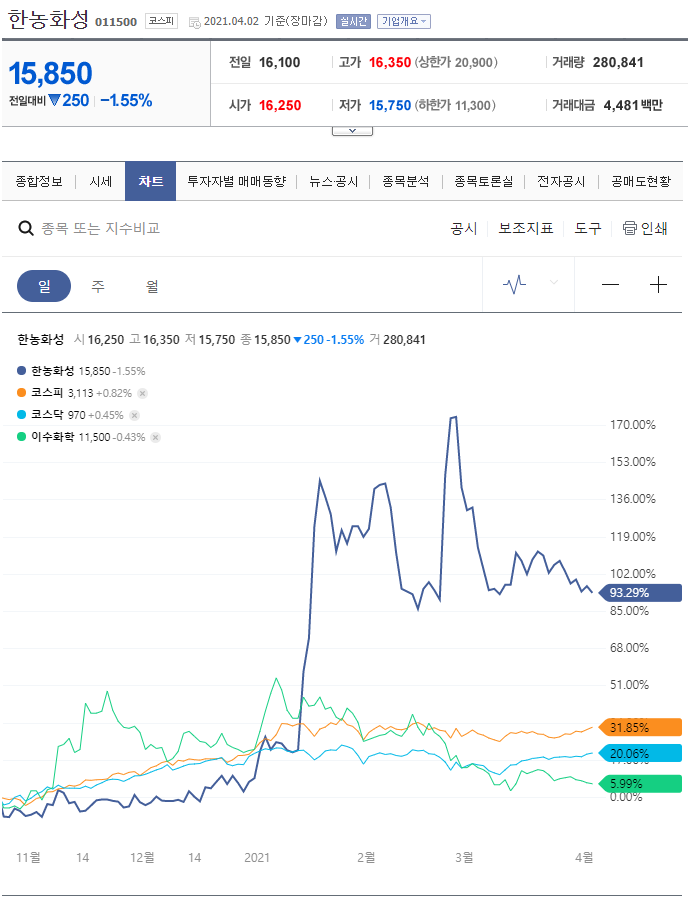688x899 pixels.
Task: Click the stock code 011500
Action: tap(116, 22)
